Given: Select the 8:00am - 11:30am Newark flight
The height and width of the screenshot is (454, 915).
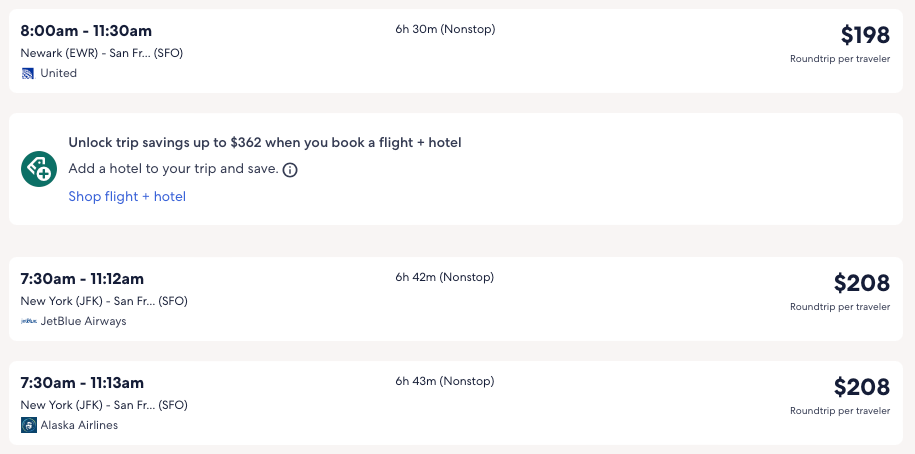Looking at the screenshot, I should click(x=86, y=31).
